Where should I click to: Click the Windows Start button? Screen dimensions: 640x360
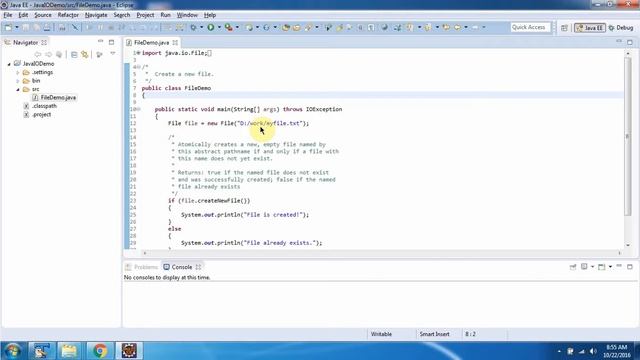[x=13, y=351]
